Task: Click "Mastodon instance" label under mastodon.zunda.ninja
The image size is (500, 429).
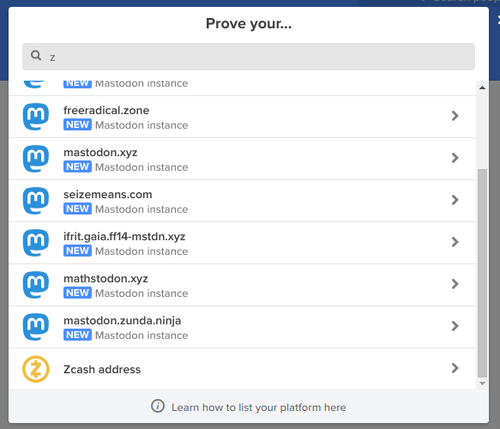Action: tap(142, 335)
